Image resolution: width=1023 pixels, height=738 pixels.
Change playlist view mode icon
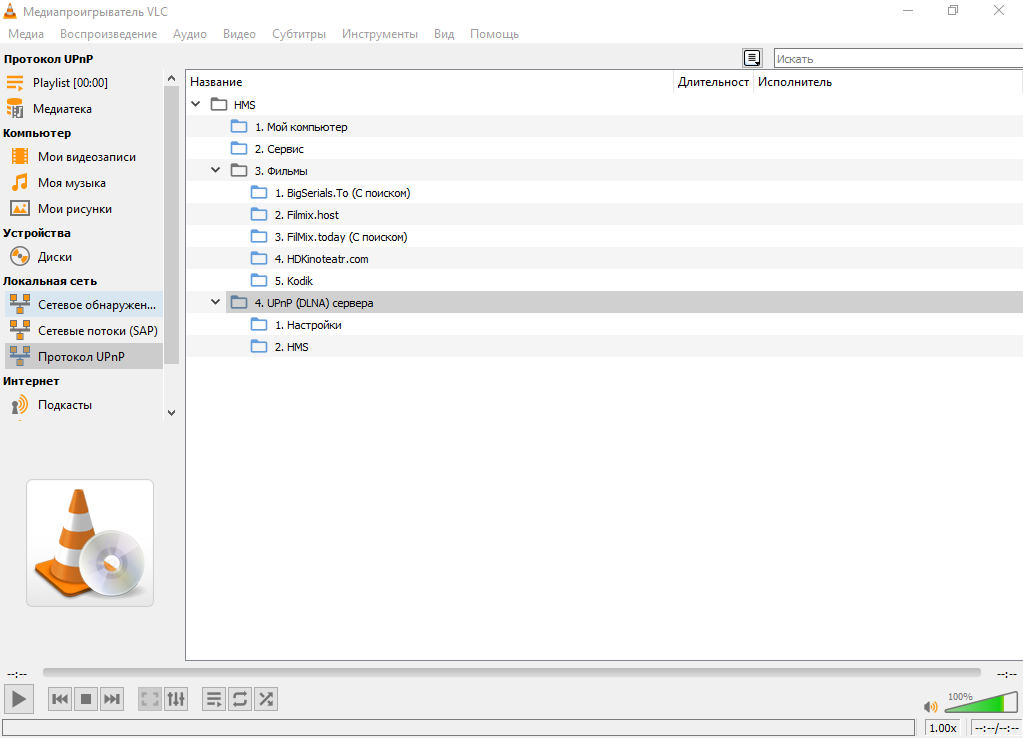point(752,58)
